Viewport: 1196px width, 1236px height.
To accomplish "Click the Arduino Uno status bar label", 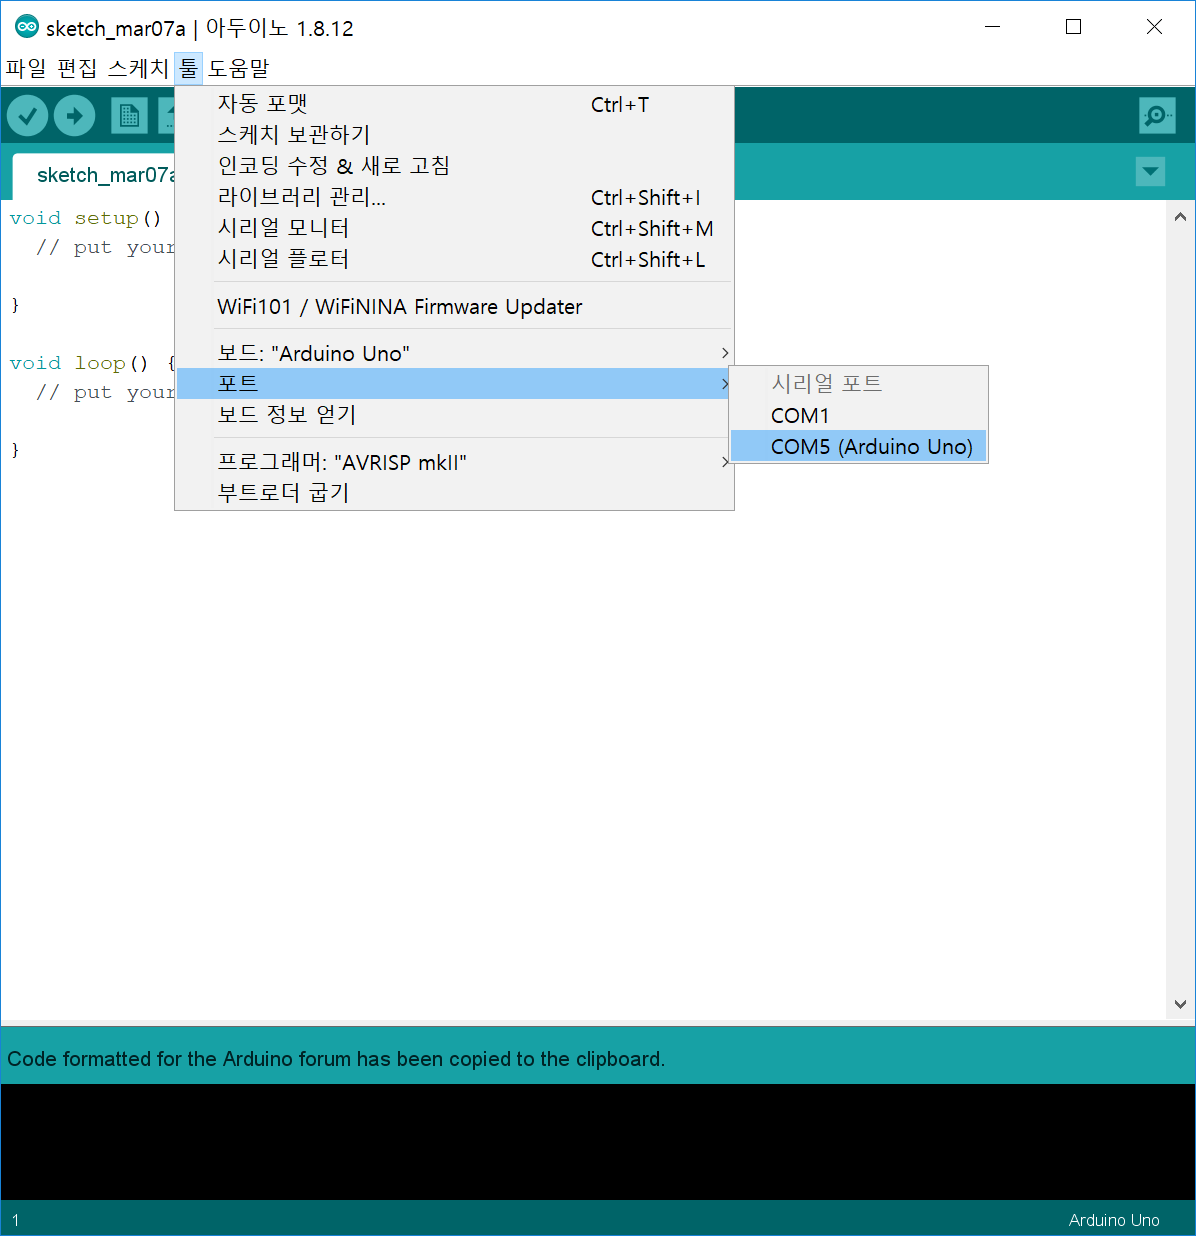I will click(1114, 1220).
